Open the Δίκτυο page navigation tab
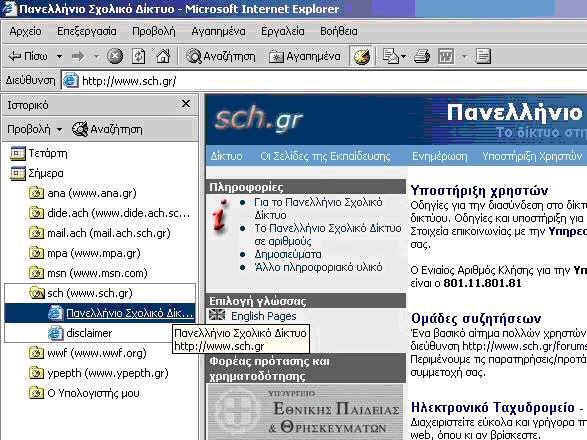587x440 pixels. 226,156
